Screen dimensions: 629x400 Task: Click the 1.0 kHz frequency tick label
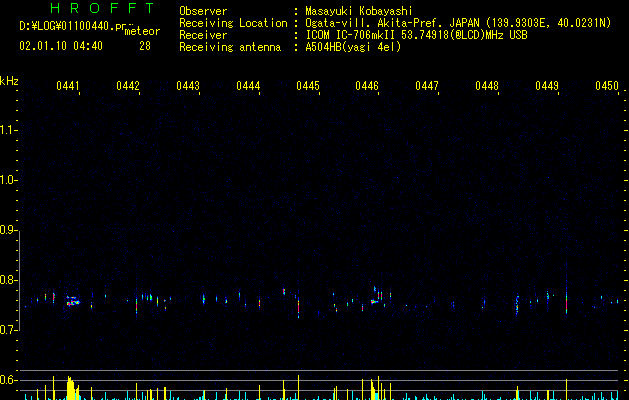(8, 180)
